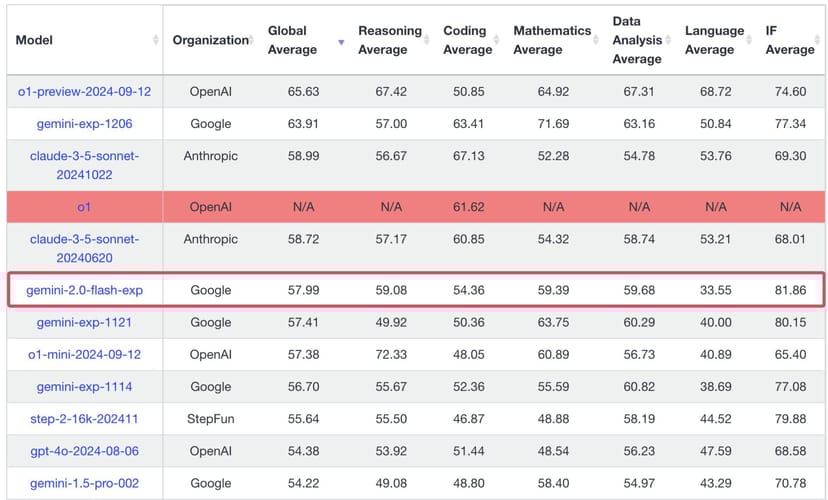The width and height of the screenshot is (828, 500).
Task: Click the sort arrows in Model column
Action: tap(155, 40)
